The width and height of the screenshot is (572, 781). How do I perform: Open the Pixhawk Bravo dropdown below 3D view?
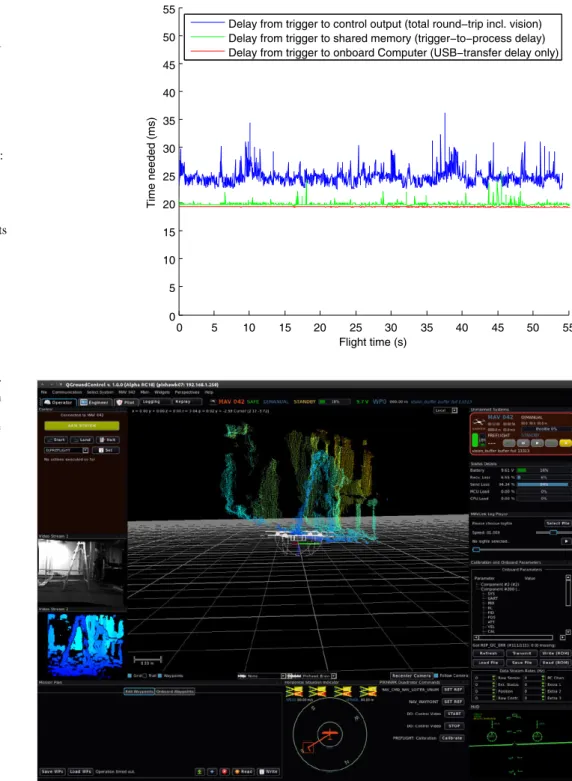pos(312,676)
